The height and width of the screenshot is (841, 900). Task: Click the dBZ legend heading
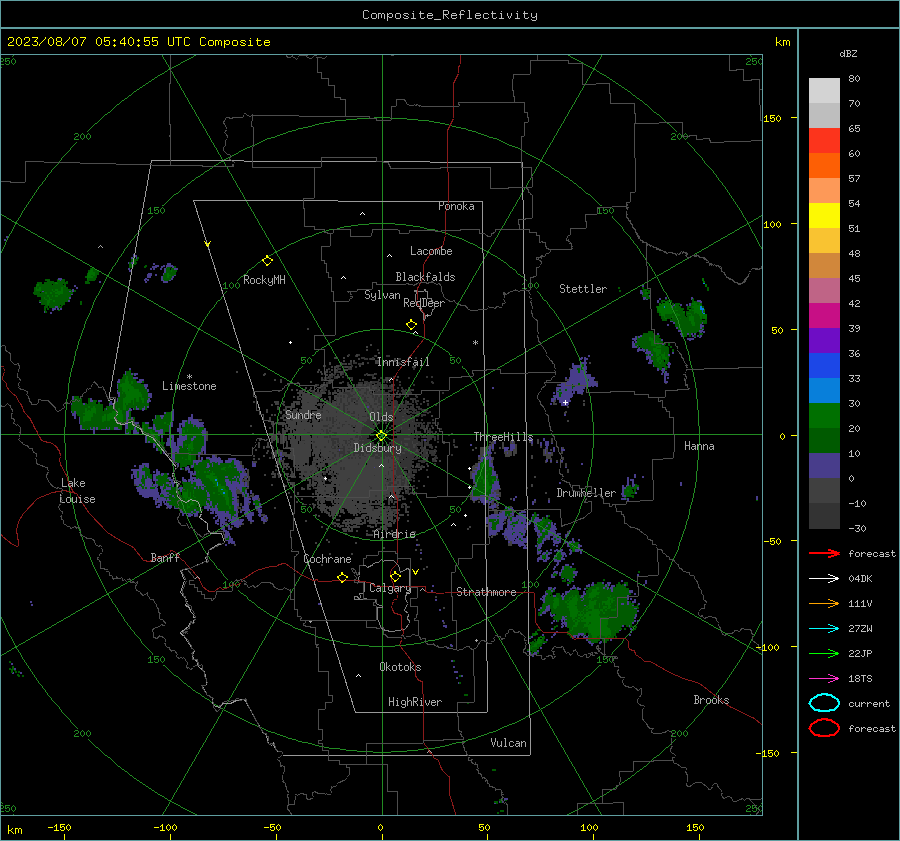[848, 53]
